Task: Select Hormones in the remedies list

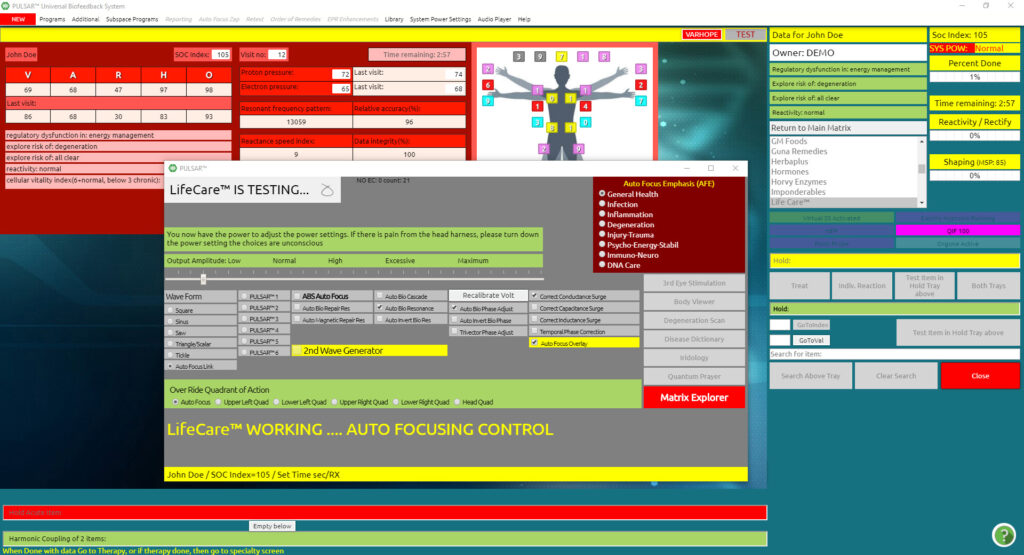Action: click(789, 172)
